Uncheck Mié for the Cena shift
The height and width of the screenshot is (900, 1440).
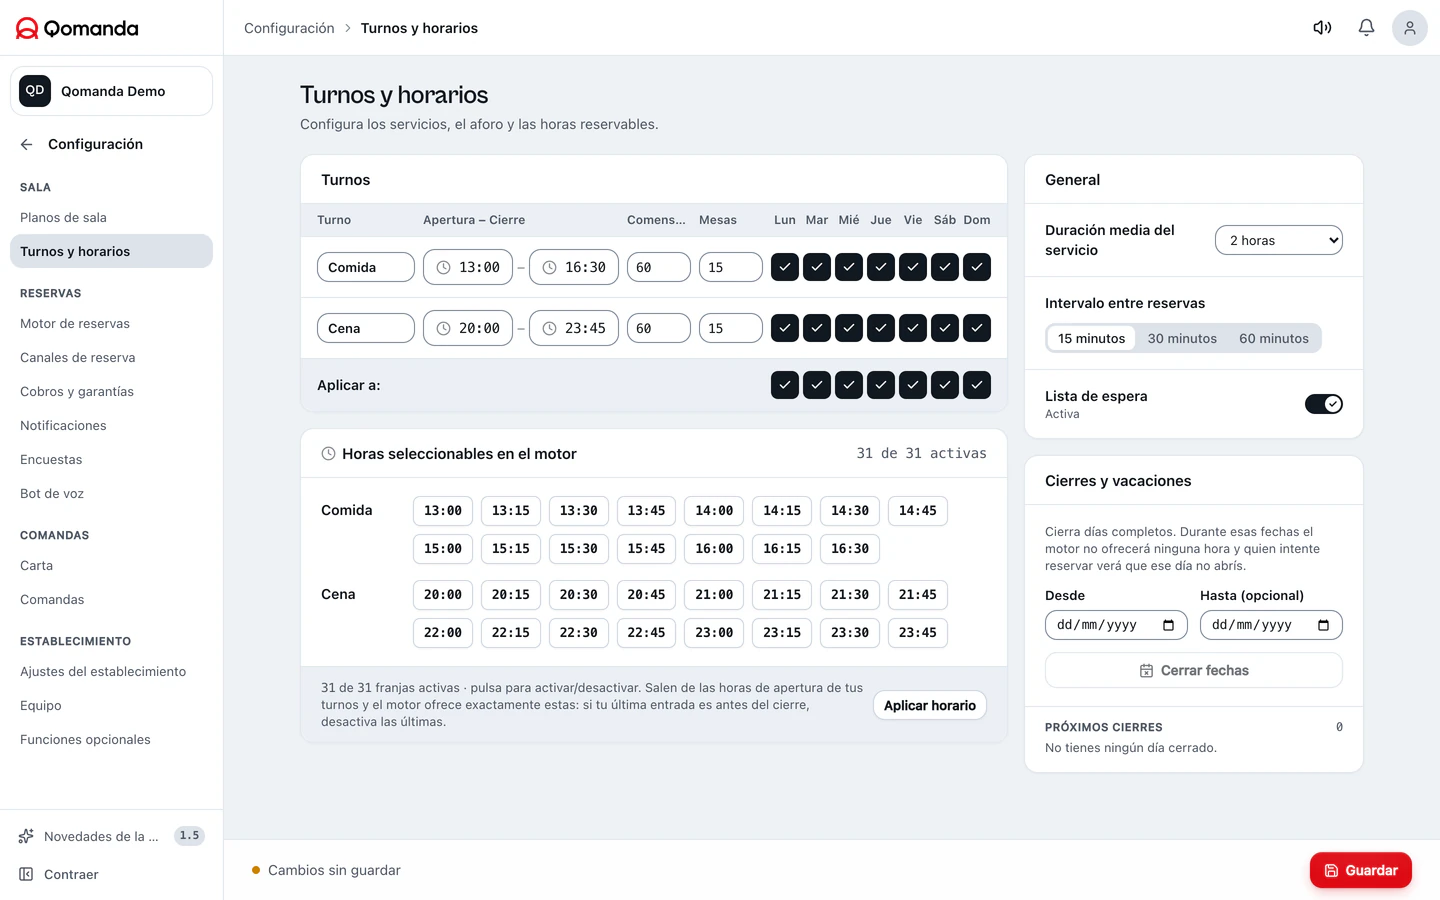849,328
